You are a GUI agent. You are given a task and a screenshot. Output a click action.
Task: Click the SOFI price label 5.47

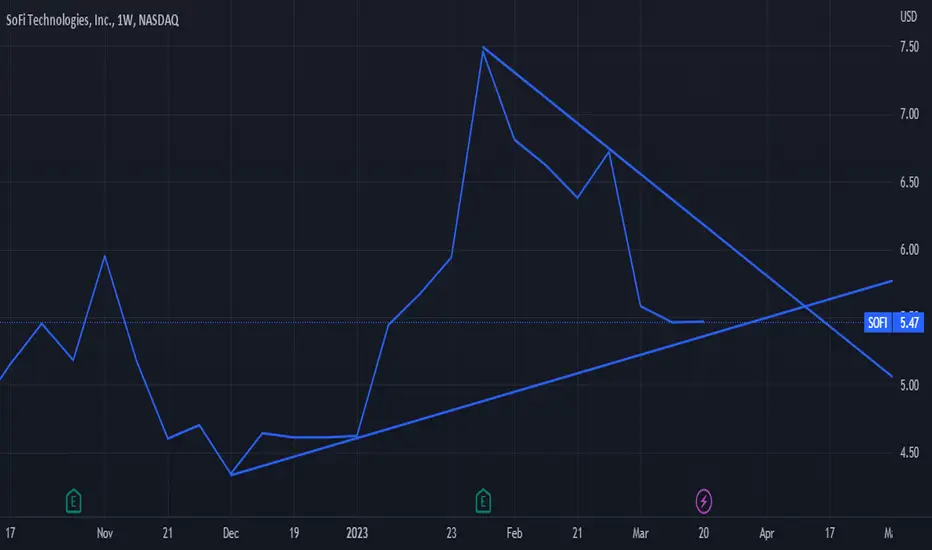coord(894,323)
